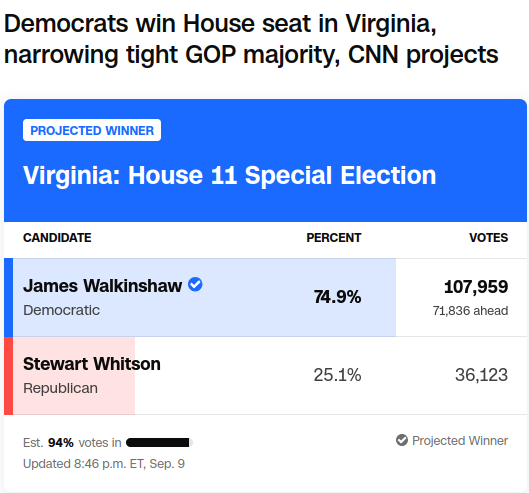Click the red Republican color bar
The image size is (529, 493).
(x=8, y=376)
